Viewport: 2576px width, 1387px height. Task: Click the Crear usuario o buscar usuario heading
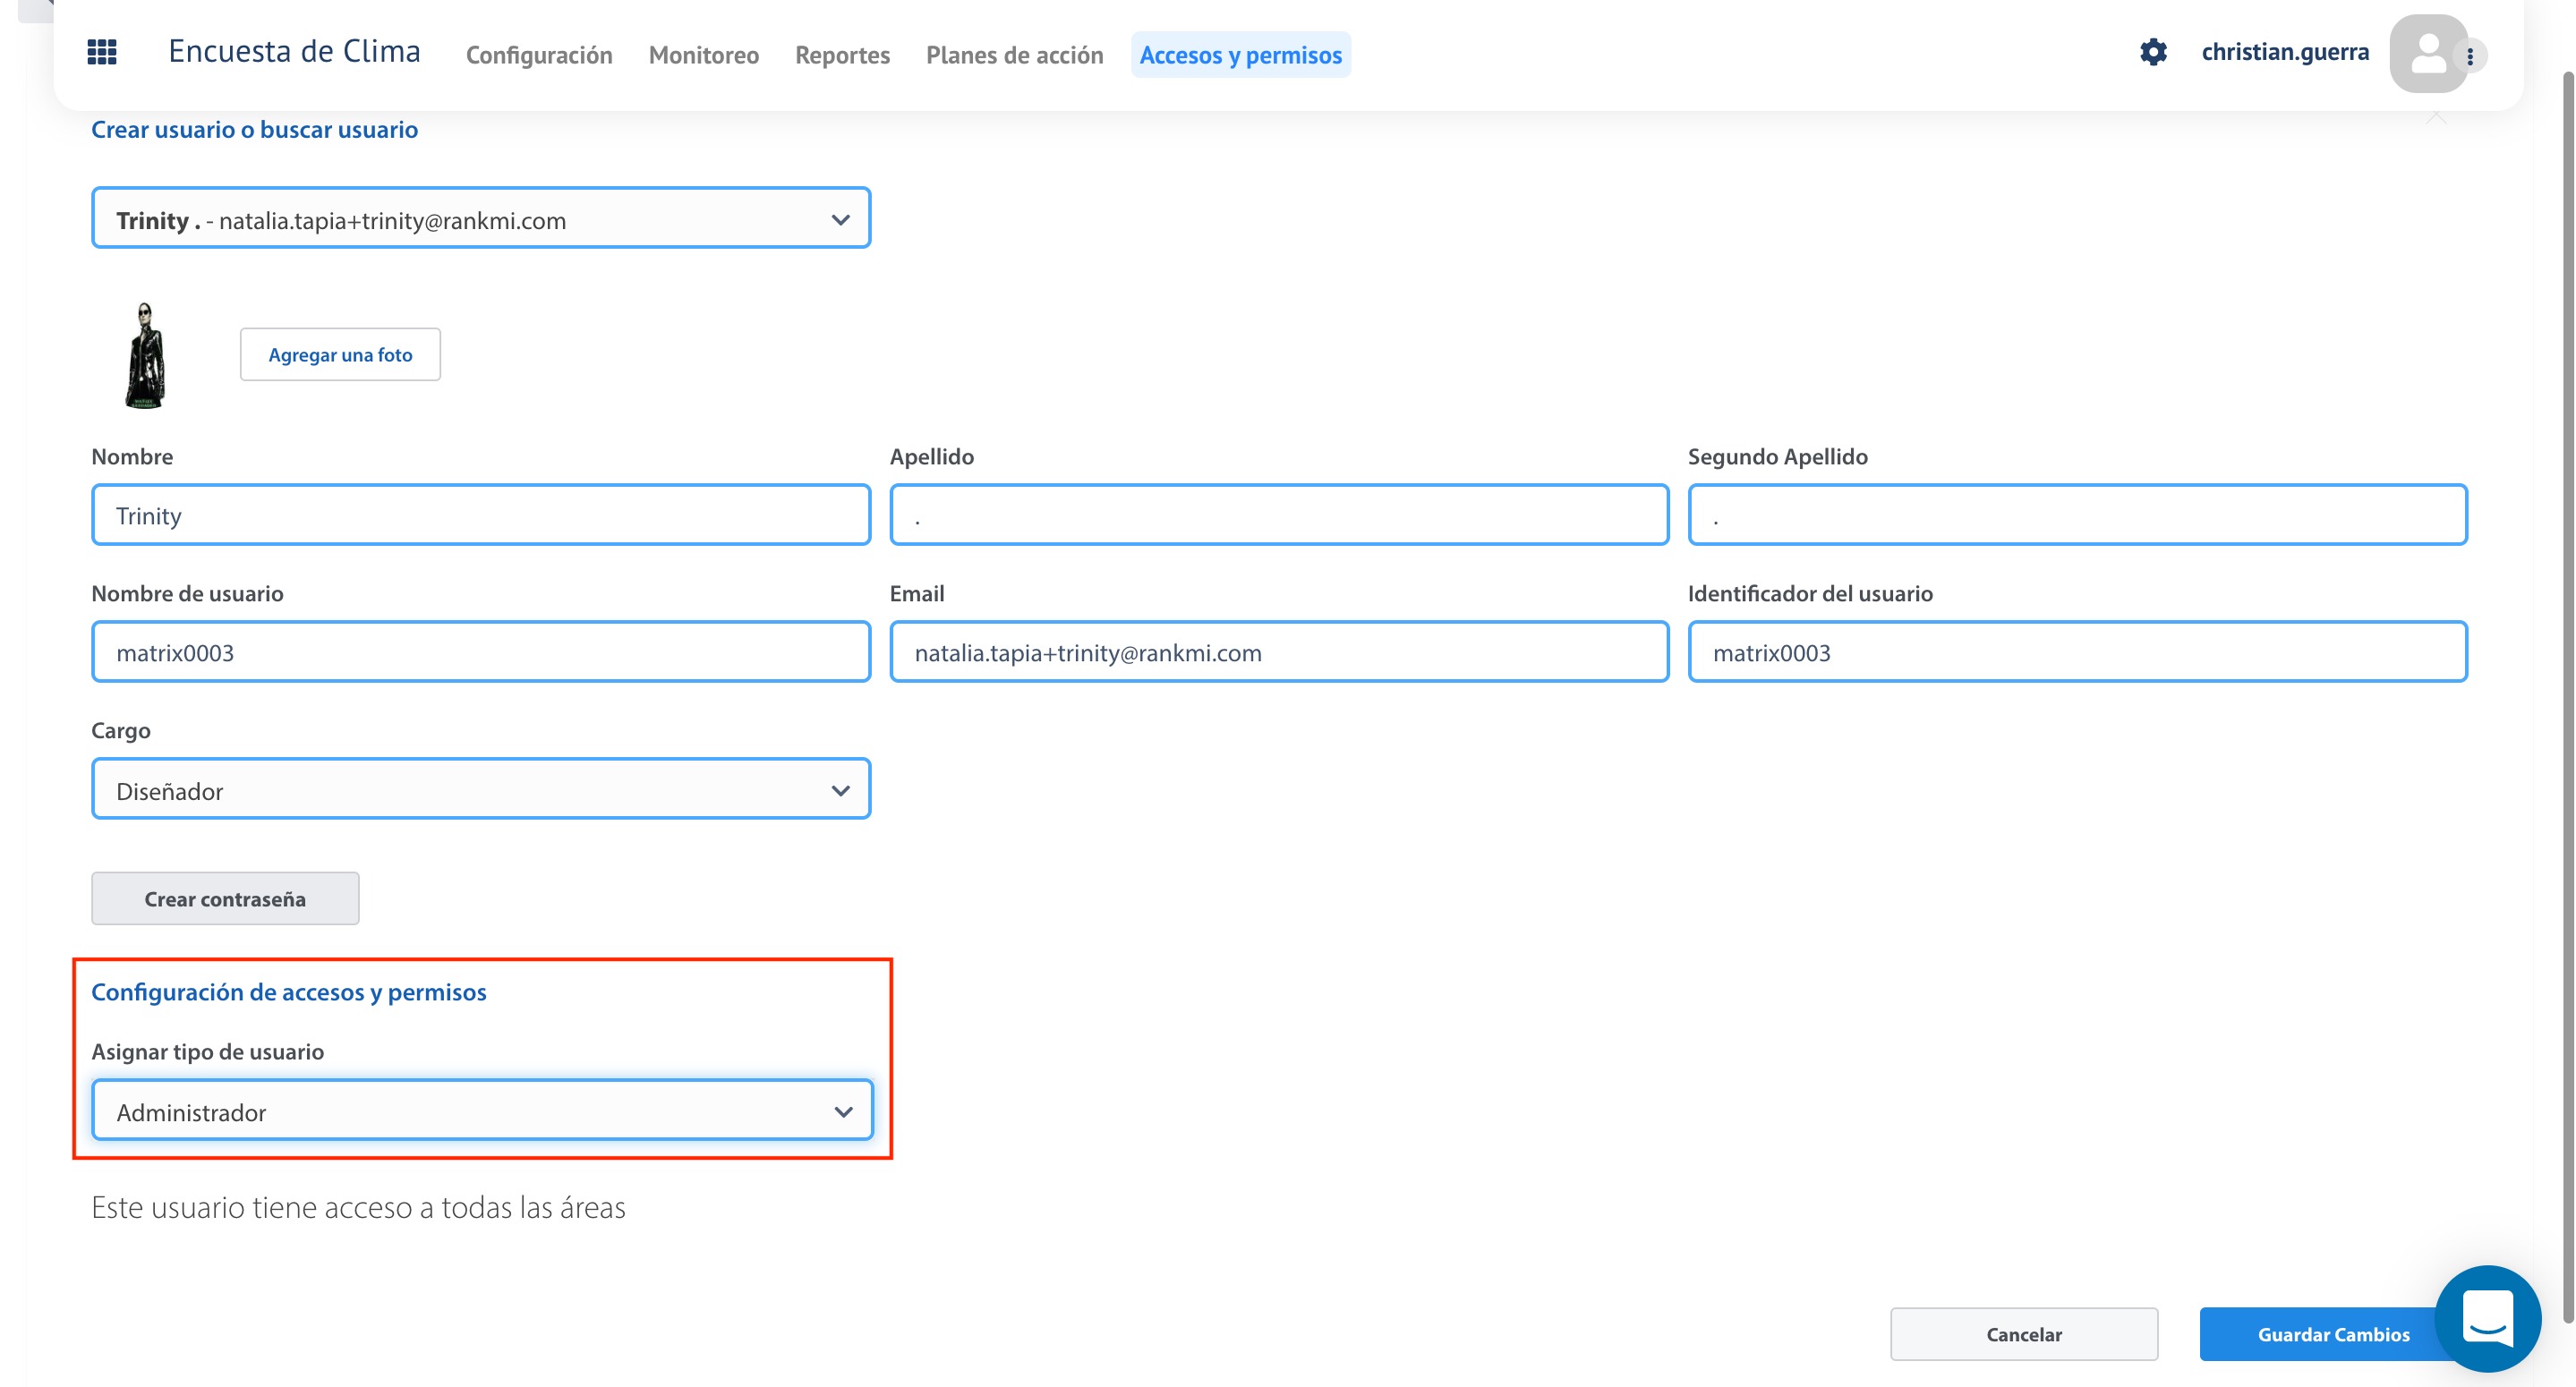[254, 129]
